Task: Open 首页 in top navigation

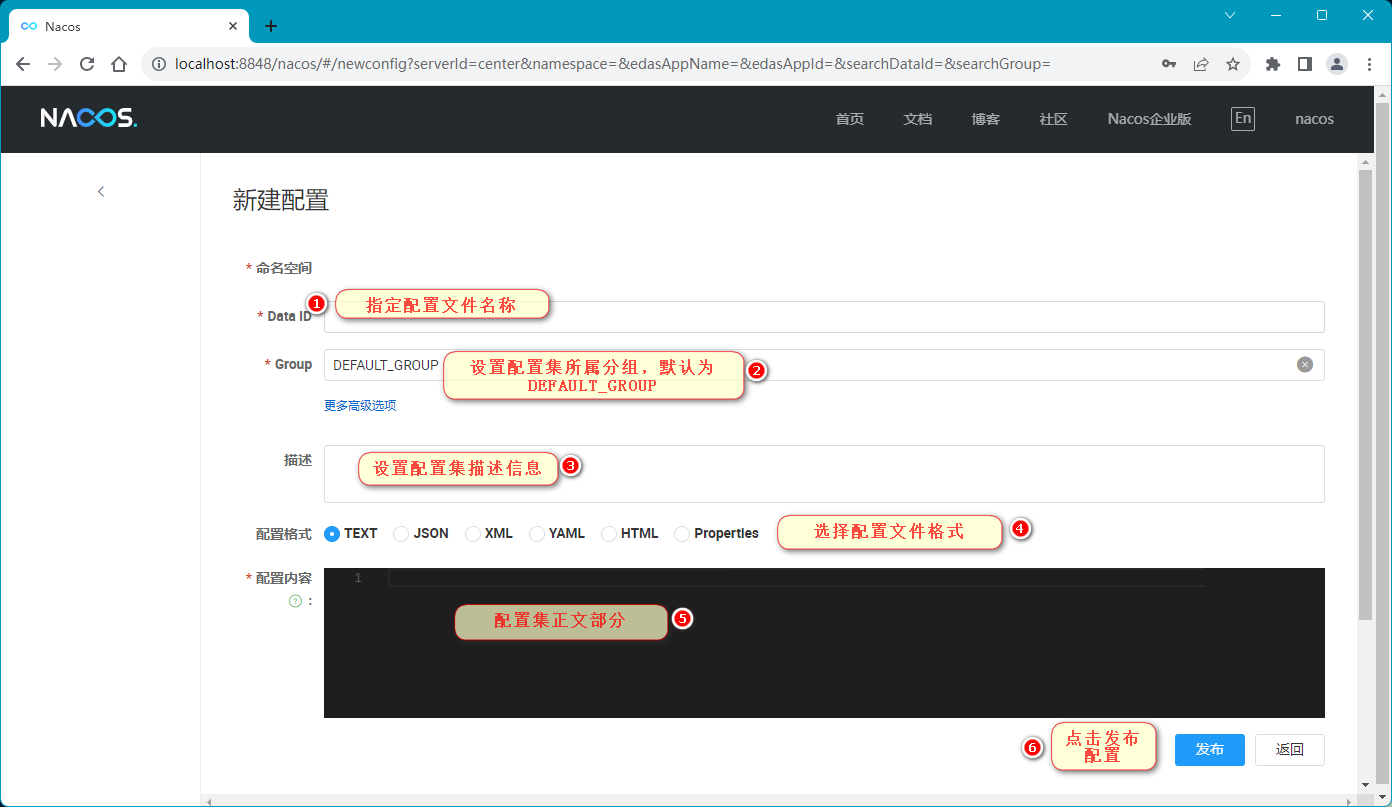Action: point(850,119)
